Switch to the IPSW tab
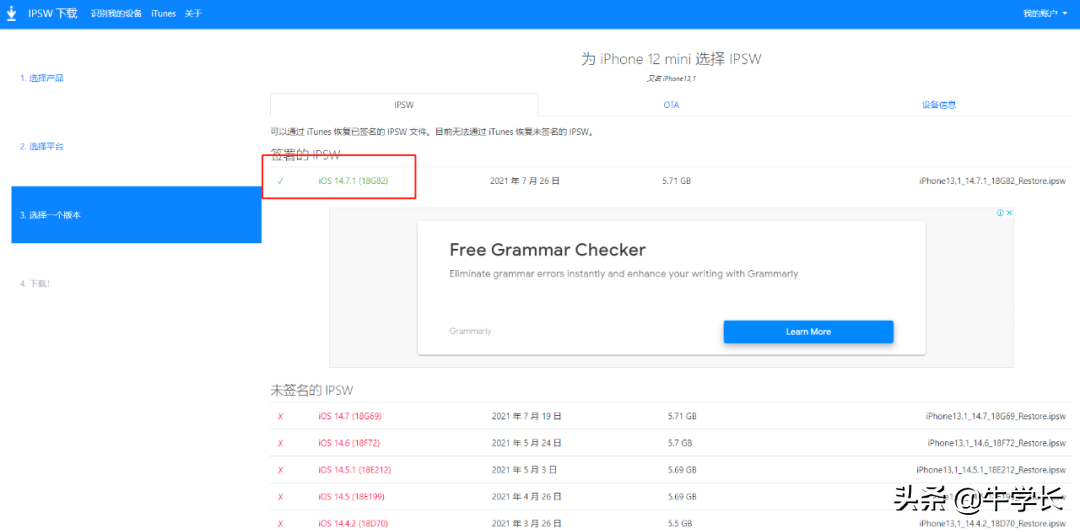Viewport: 1080px width, 529px height. coord(404,105)
